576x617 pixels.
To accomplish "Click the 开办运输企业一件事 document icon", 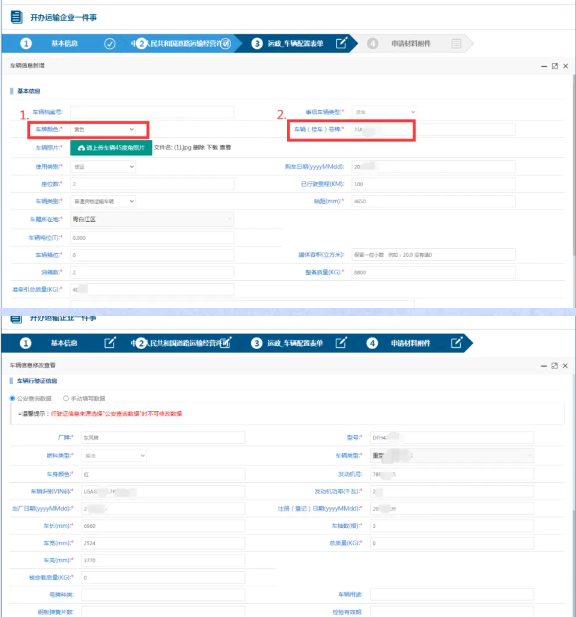I will pos(16,17).
